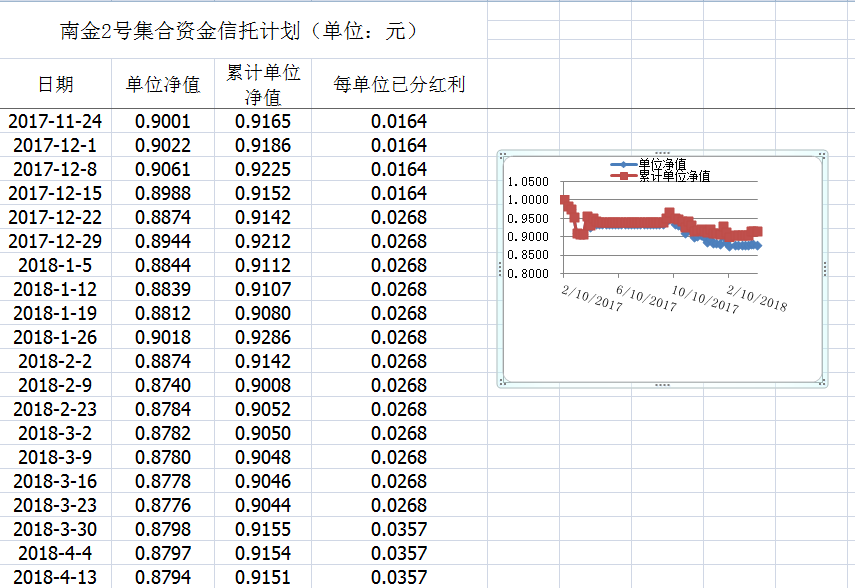
Task: Click the unit value cell 0.8740
Action: coord(163,385)
